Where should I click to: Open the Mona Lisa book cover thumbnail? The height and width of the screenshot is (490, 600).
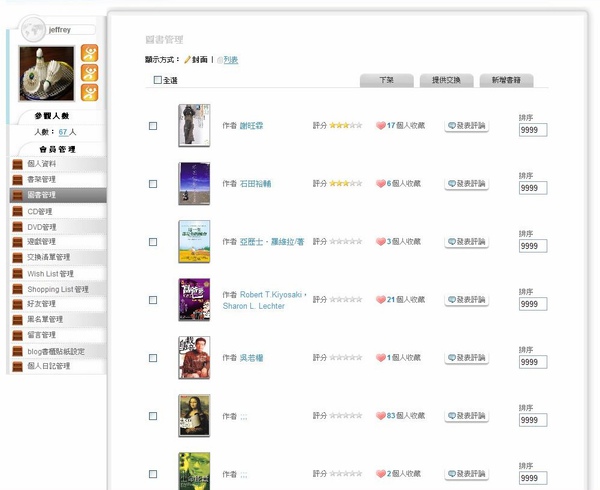(x=194, y=416)
